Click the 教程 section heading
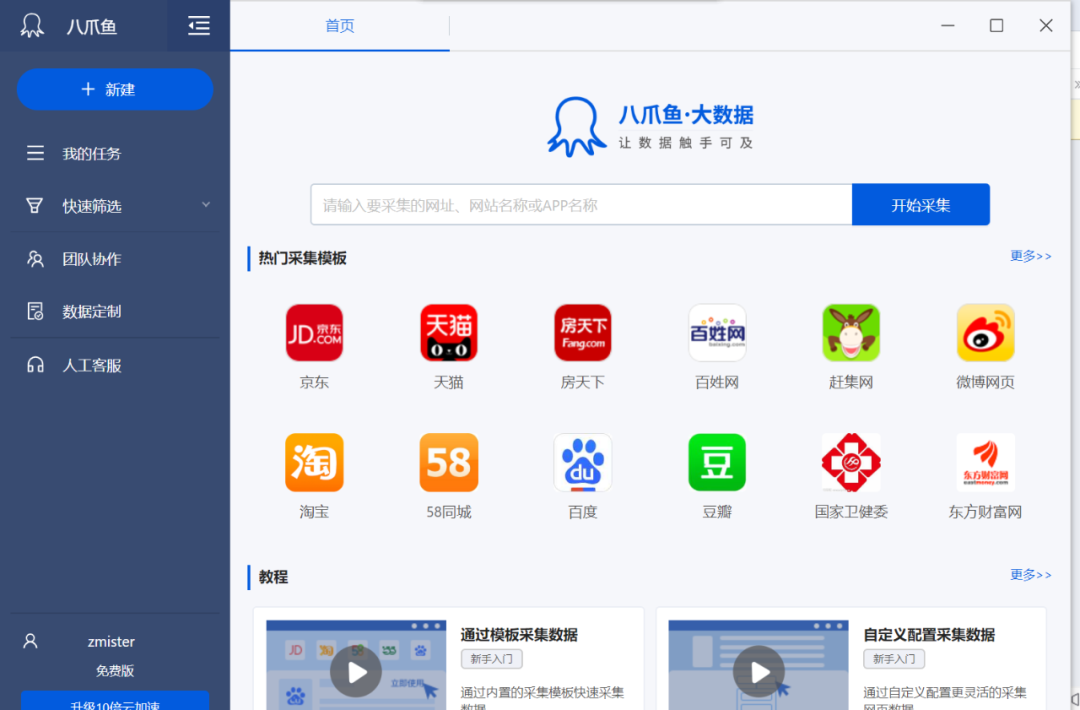Screen dimensions: 1080x710 (273, 577)
